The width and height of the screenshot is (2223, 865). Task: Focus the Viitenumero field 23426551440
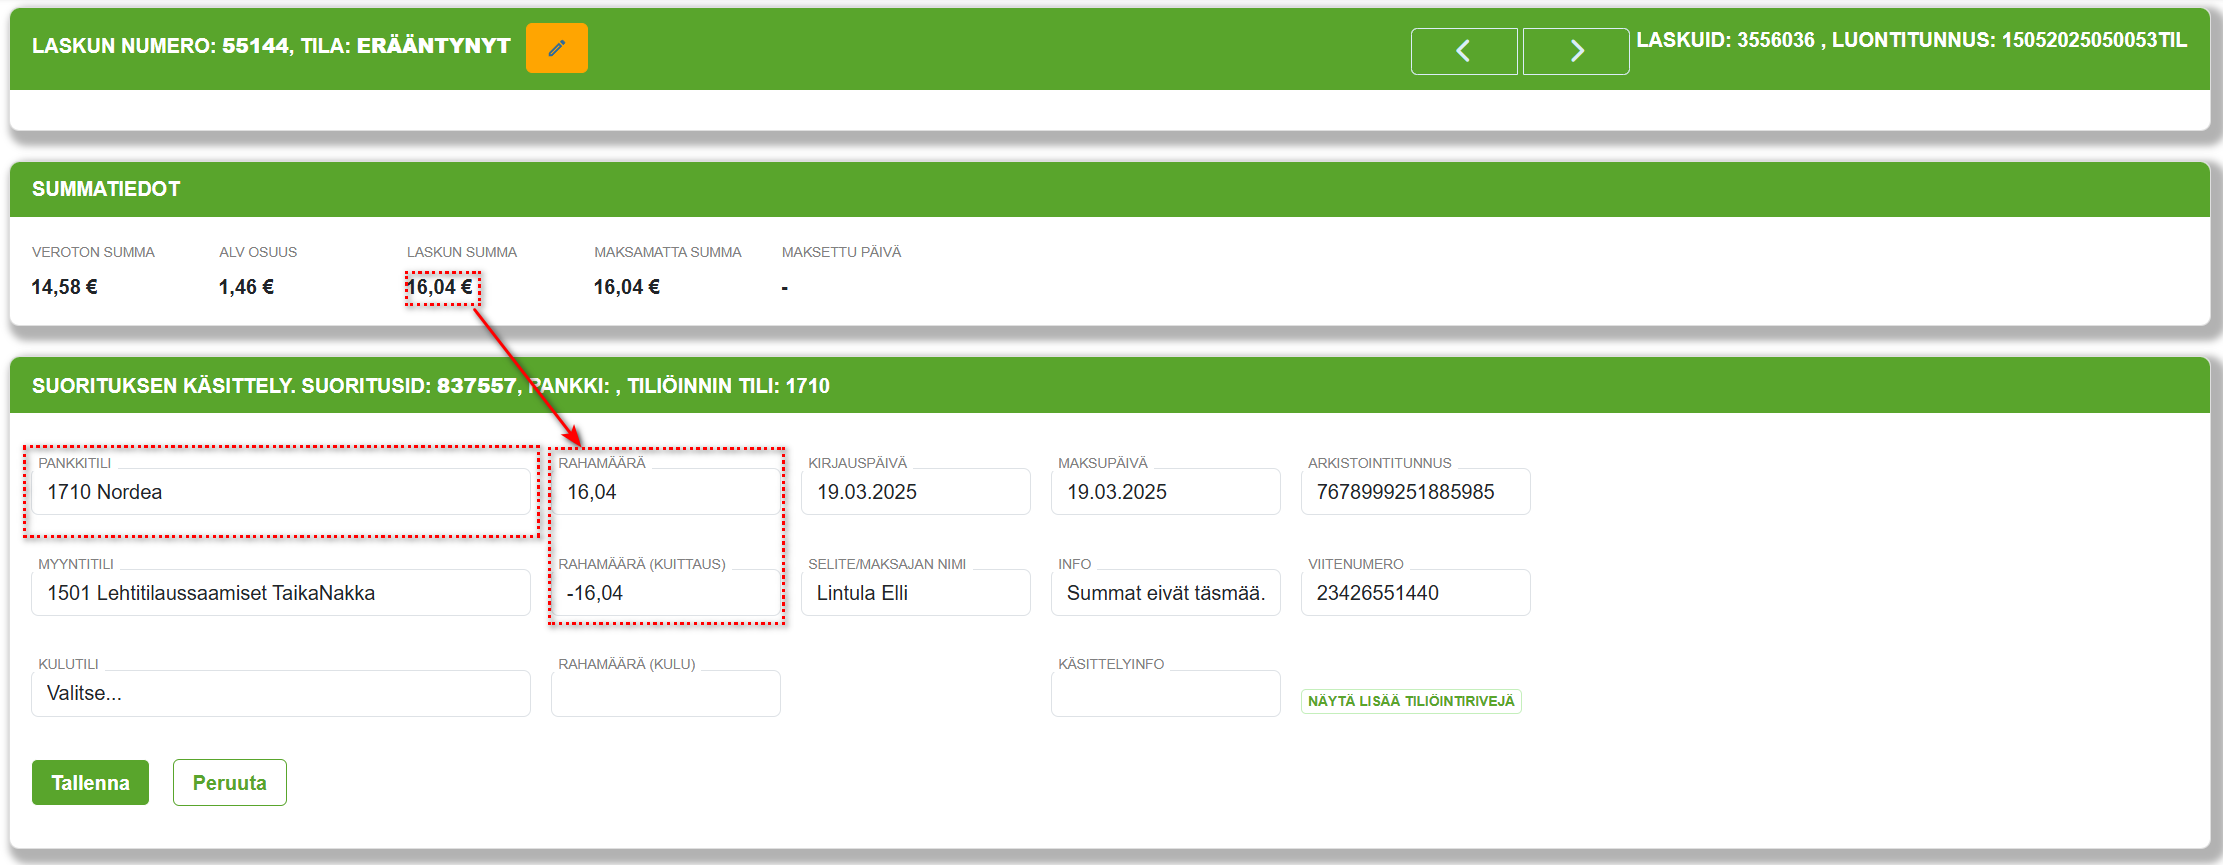pos(1416,593)
